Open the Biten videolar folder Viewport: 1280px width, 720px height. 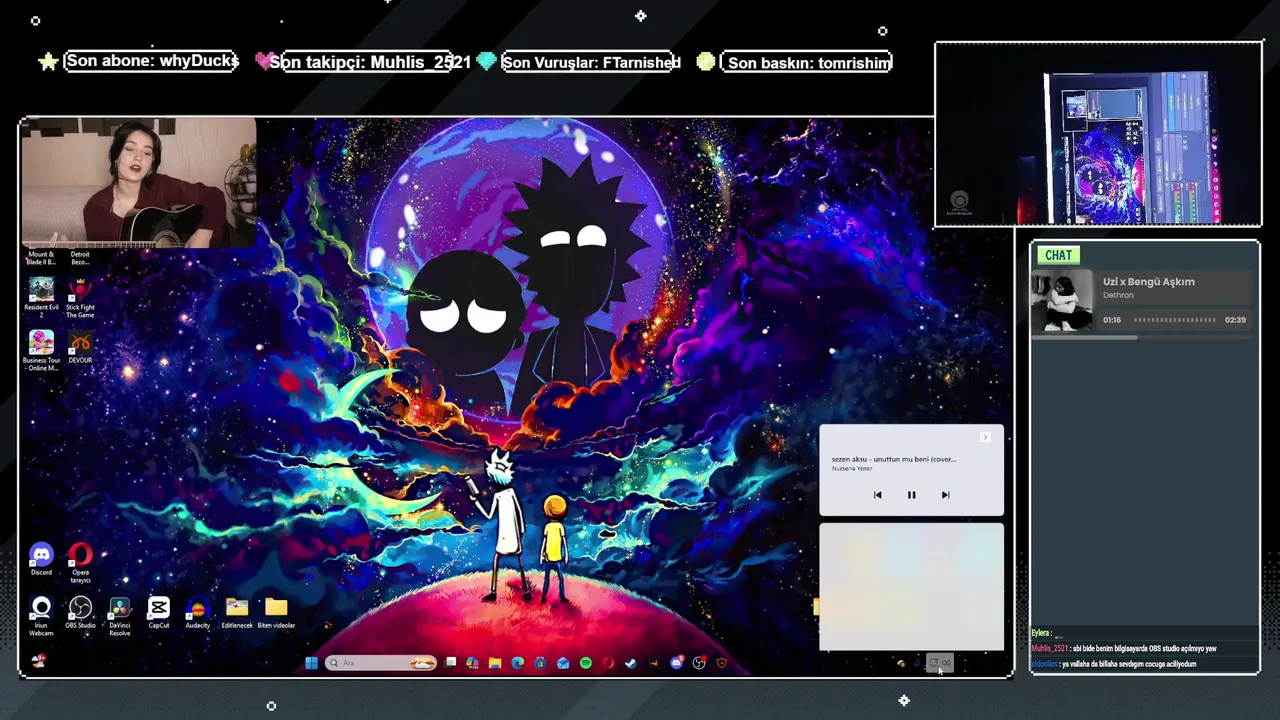point(276,612)
